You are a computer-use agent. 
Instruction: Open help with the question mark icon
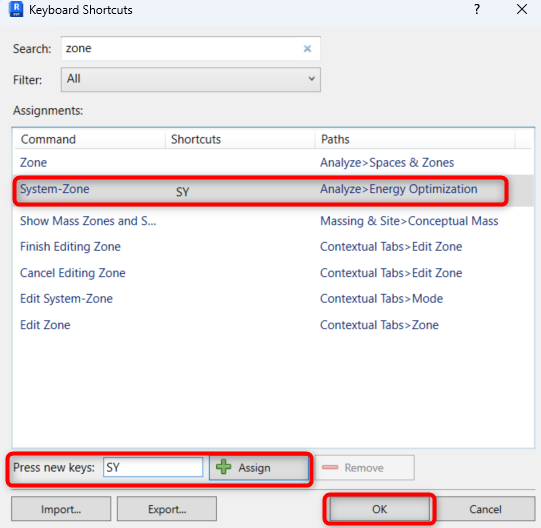[x=477, y=9]
